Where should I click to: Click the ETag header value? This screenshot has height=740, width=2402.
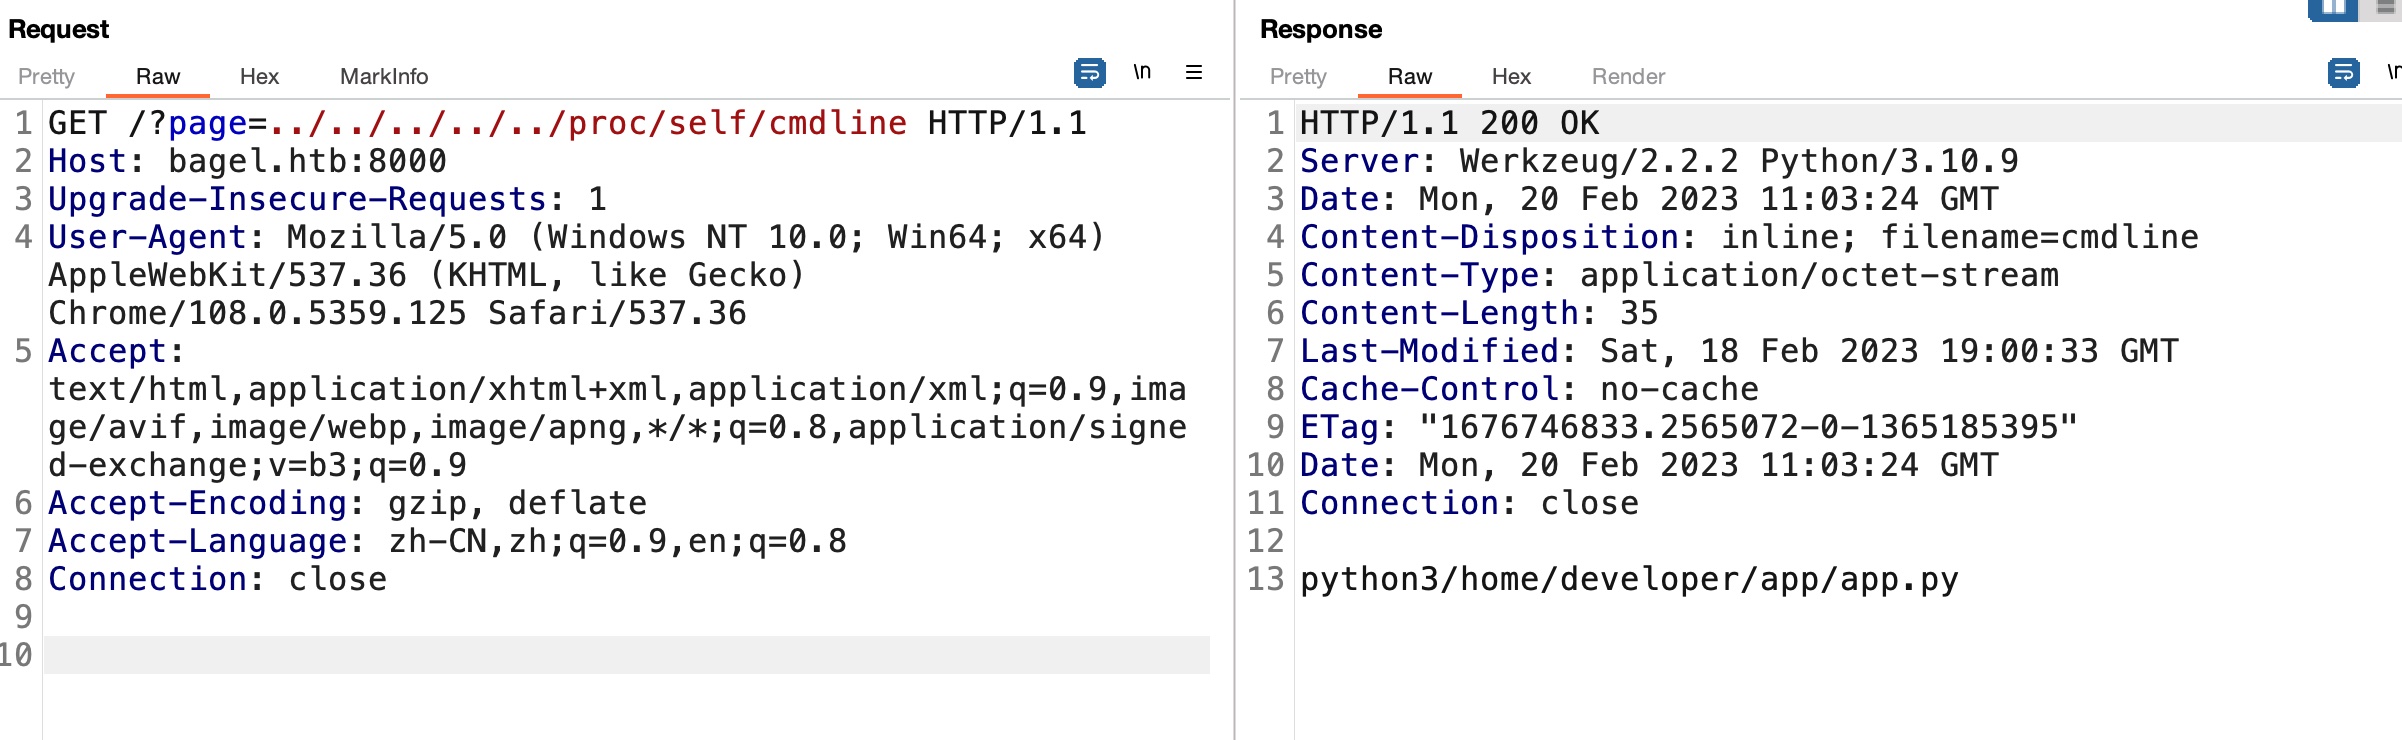pos(1749,427)
